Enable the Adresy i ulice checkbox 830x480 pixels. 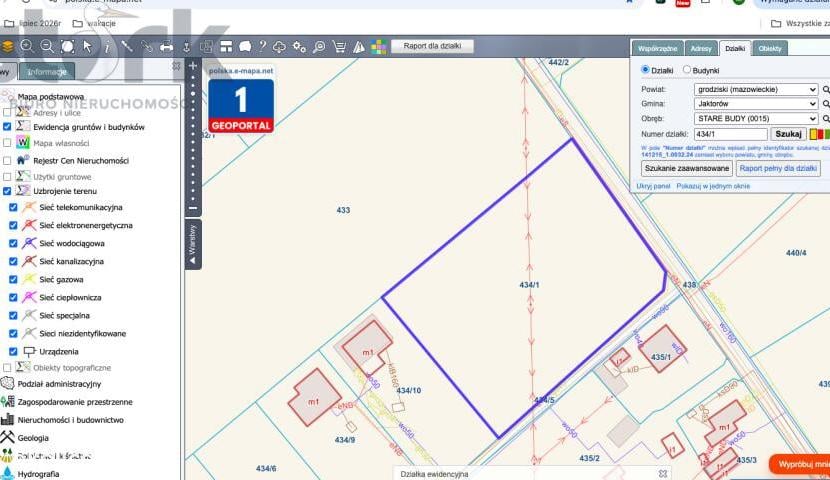click(7, 113)
